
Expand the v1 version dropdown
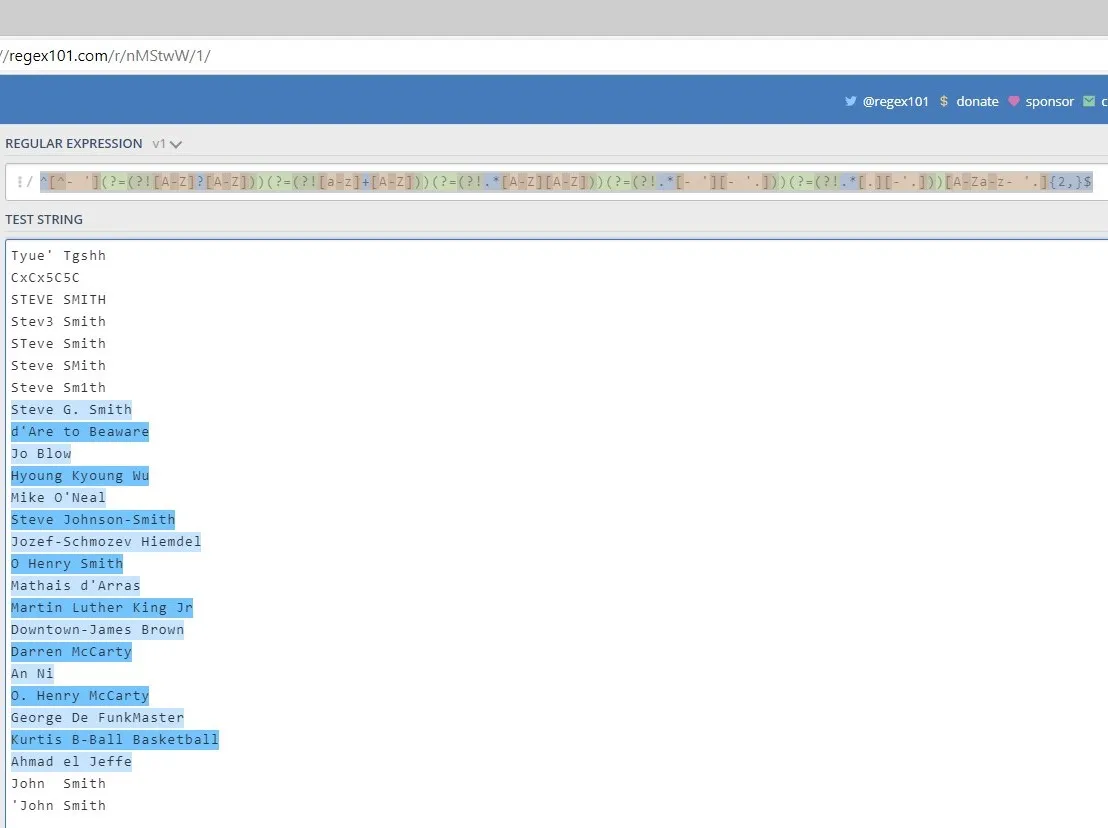tap(167, 144)
